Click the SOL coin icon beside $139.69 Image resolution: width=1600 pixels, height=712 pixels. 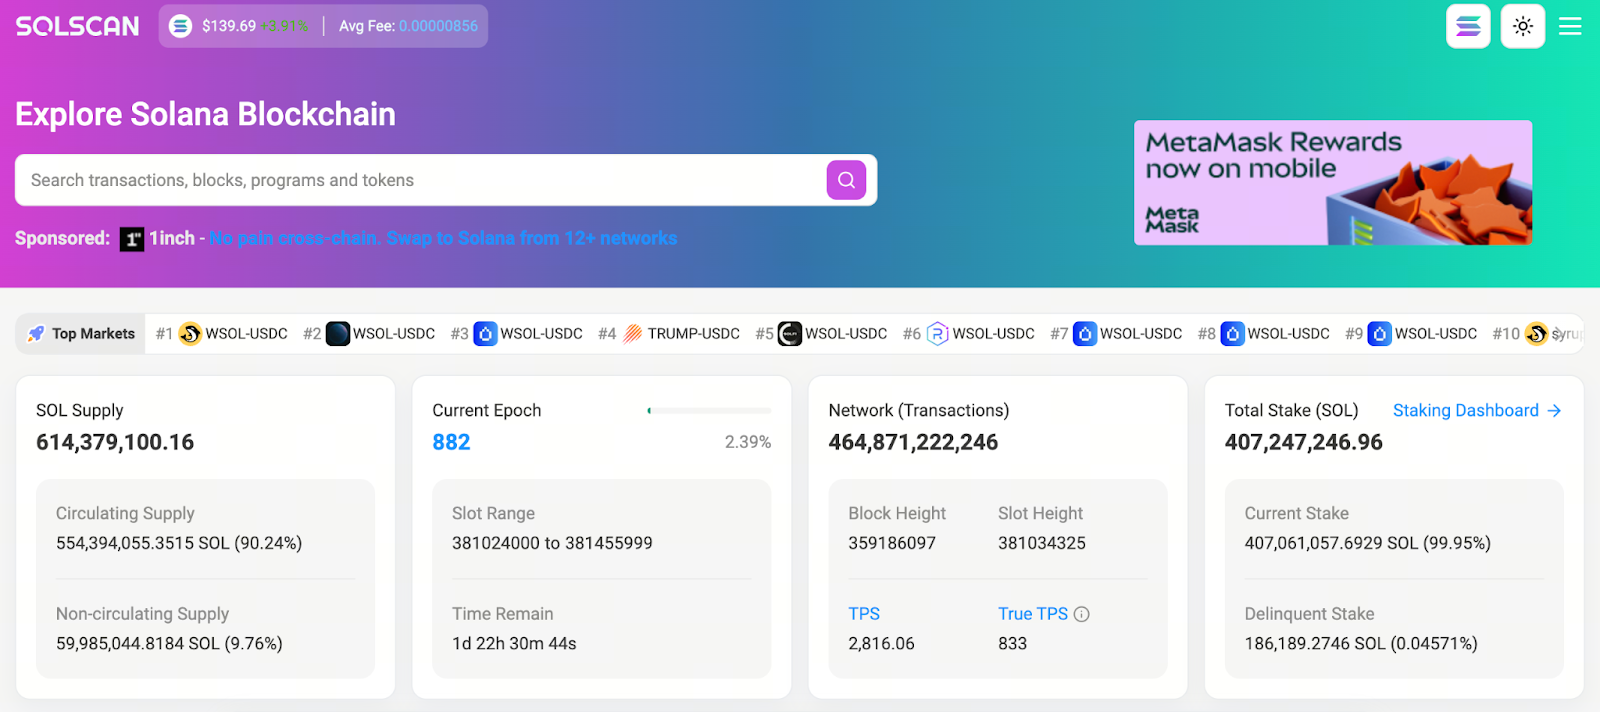tap(180, 26)
